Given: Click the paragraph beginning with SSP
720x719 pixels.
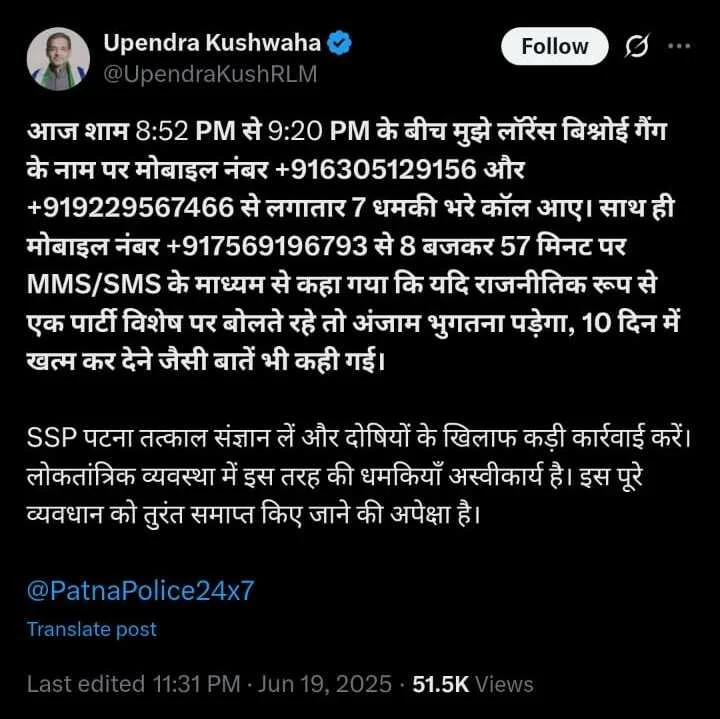Looking at the screenshot, I should (x=359, y=477).
